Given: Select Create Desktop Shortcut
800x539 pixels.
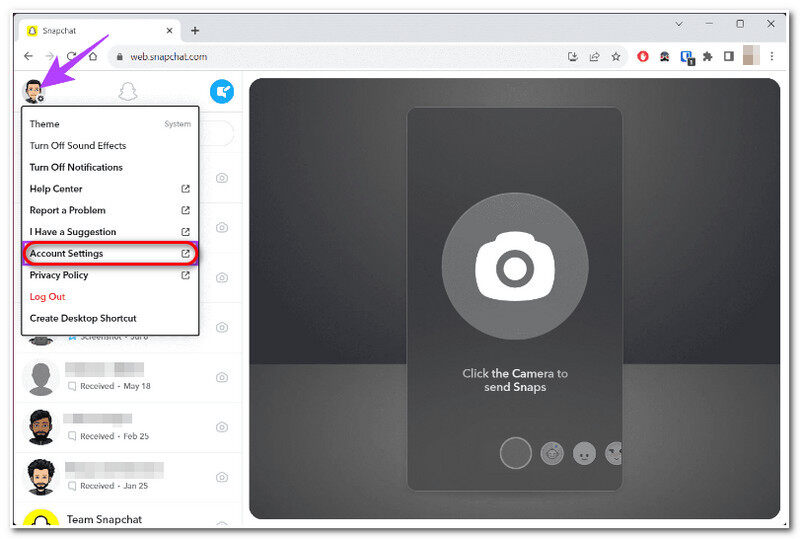Looking at the screenshot, I should point(110,318).
